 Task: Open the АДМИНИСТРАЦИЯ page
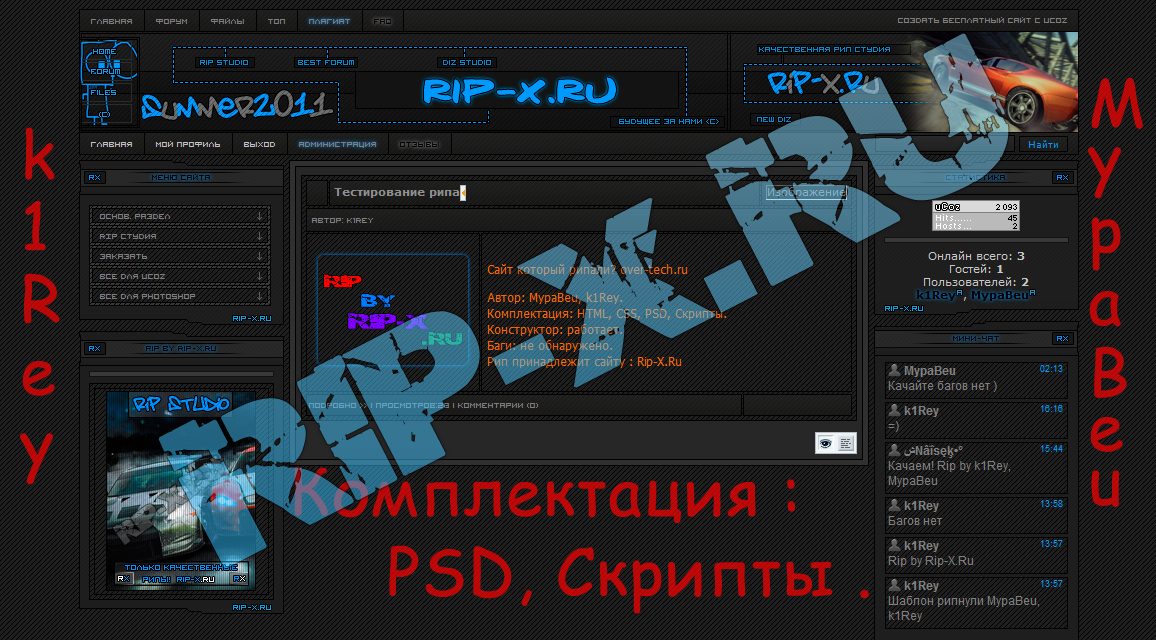(x=337, y=145)
